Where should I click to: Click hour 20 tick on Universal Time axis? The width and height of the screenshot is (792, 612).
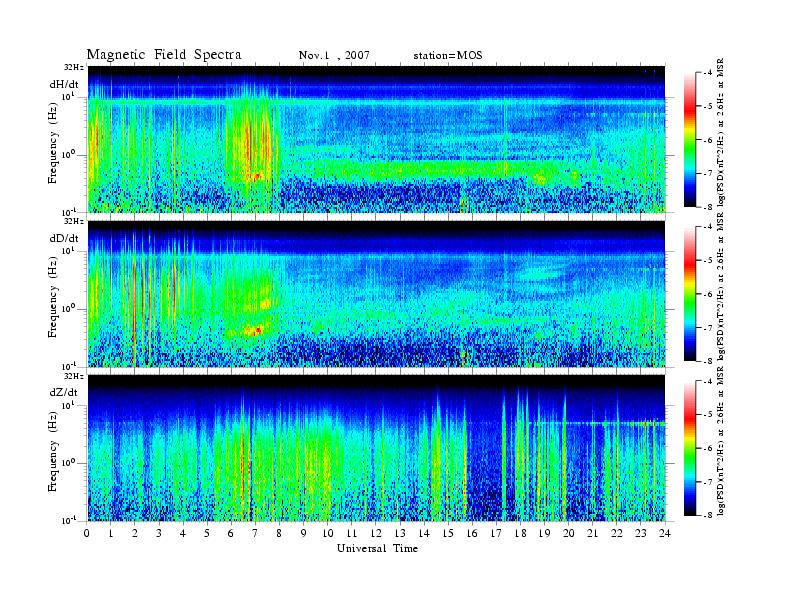(x=569, y=534)
